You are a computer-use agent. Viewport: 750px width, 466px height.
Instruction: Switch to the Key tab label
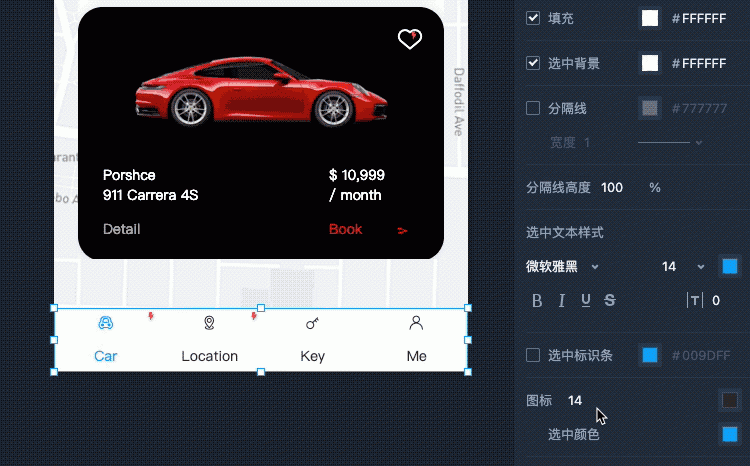click(x=313, y=356)
